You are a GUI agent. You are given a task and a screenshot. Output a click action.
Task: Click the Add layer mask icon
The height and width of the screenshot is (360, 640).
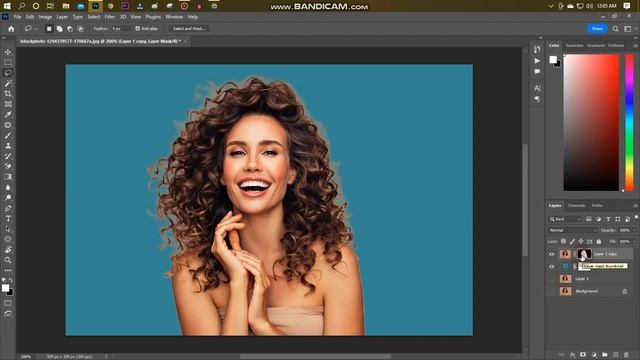(x=583, y=355)
